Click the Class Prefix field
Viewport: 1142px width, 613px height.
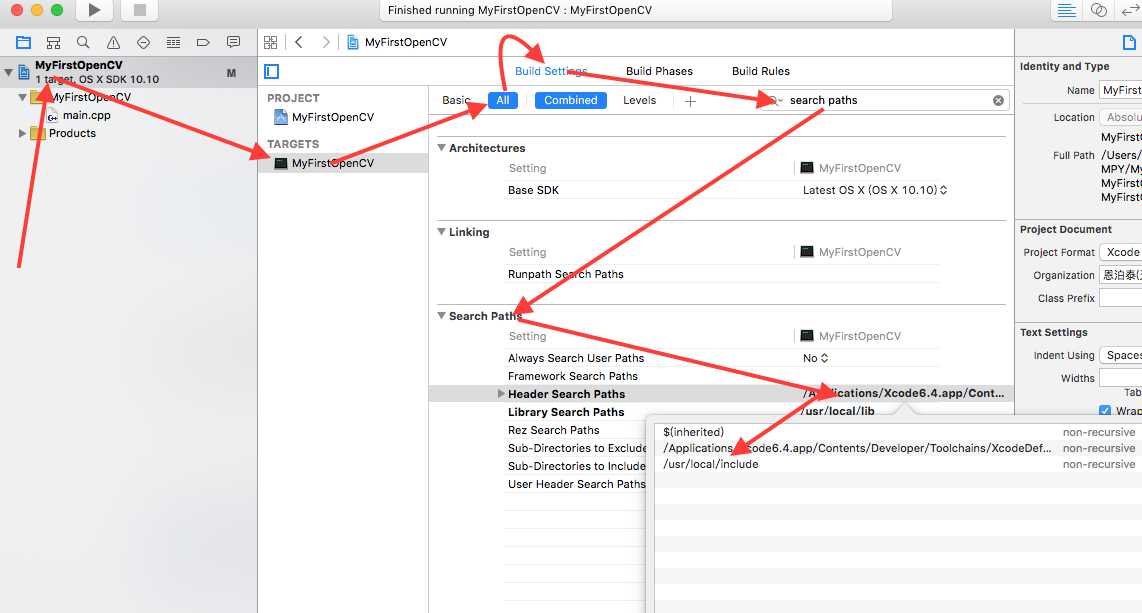[1120, 298]
